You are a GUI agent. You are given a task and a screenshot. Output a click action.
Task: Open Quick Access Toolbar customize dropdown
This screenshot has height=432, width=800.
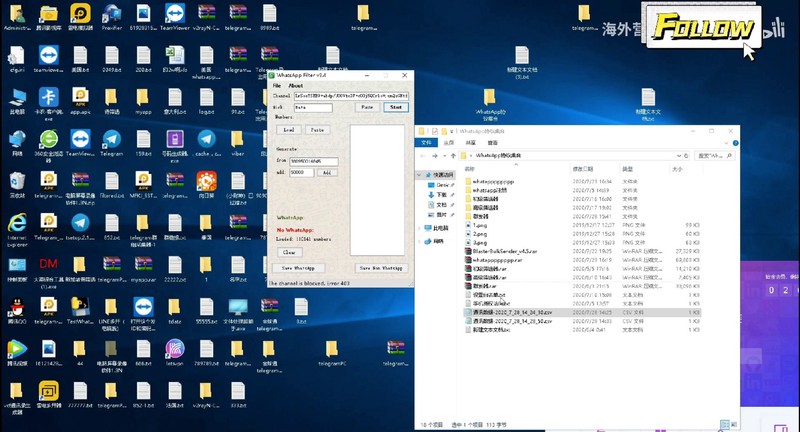(452, 132)
